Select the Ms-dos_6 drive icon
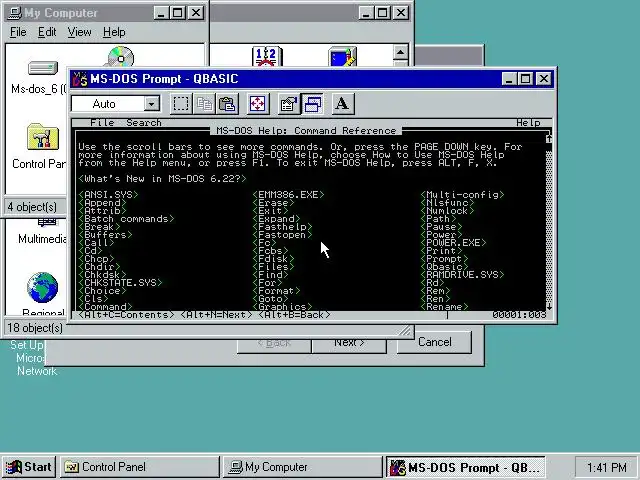Viewport: 640px width, 480px height. pyautogui.click(x=42, y=68)
